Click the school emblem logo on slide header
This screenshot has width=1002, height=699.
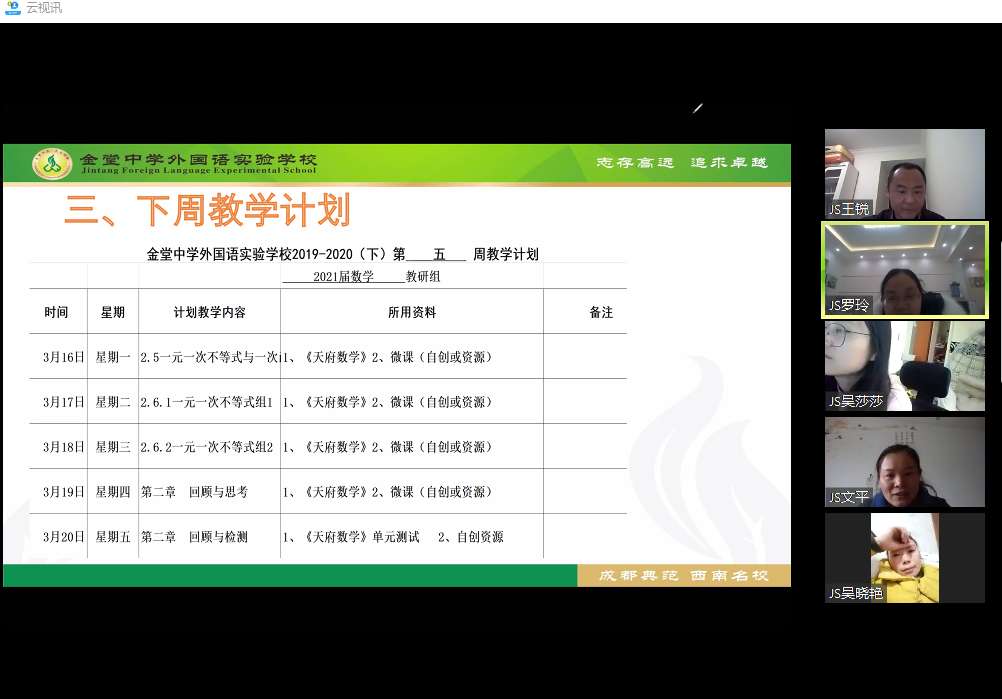[x=52, y=162]
